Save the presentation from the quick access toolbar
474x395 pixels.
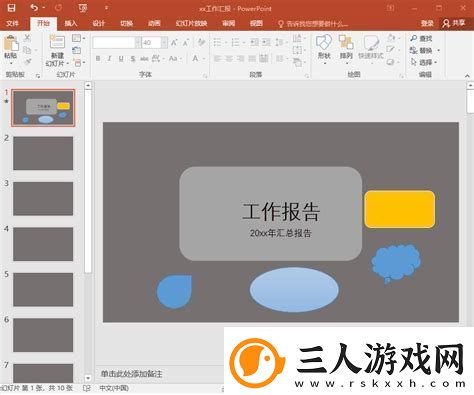(11, 8)
